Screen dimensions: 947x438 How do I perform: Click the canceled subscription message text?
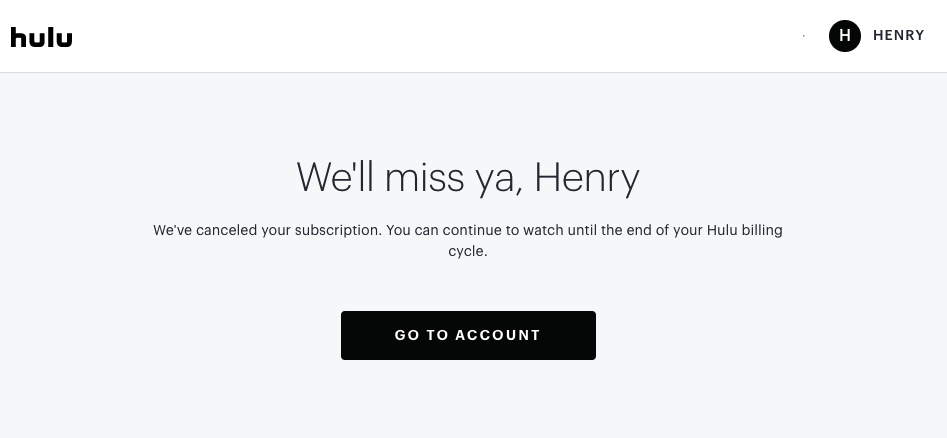(467, 230)
